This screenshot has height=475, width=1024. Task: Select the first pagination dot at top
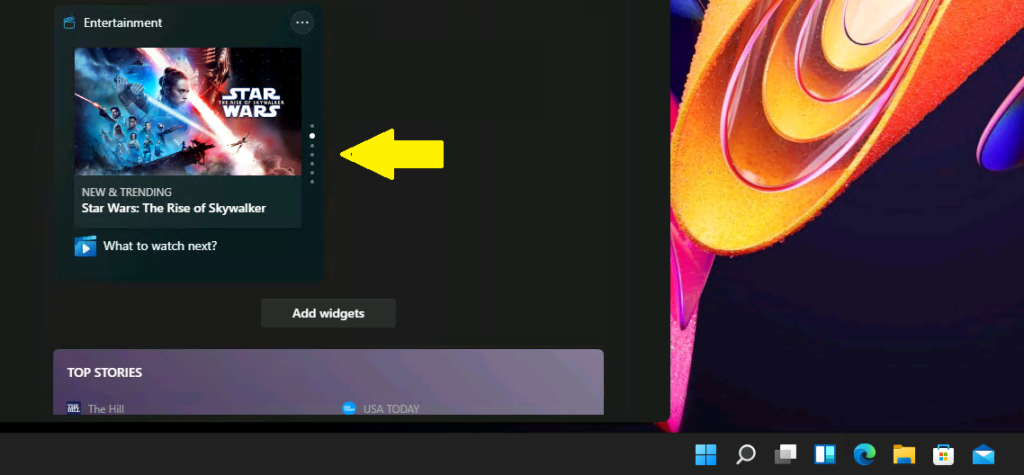pyautogui.click(x=312, y=126)
